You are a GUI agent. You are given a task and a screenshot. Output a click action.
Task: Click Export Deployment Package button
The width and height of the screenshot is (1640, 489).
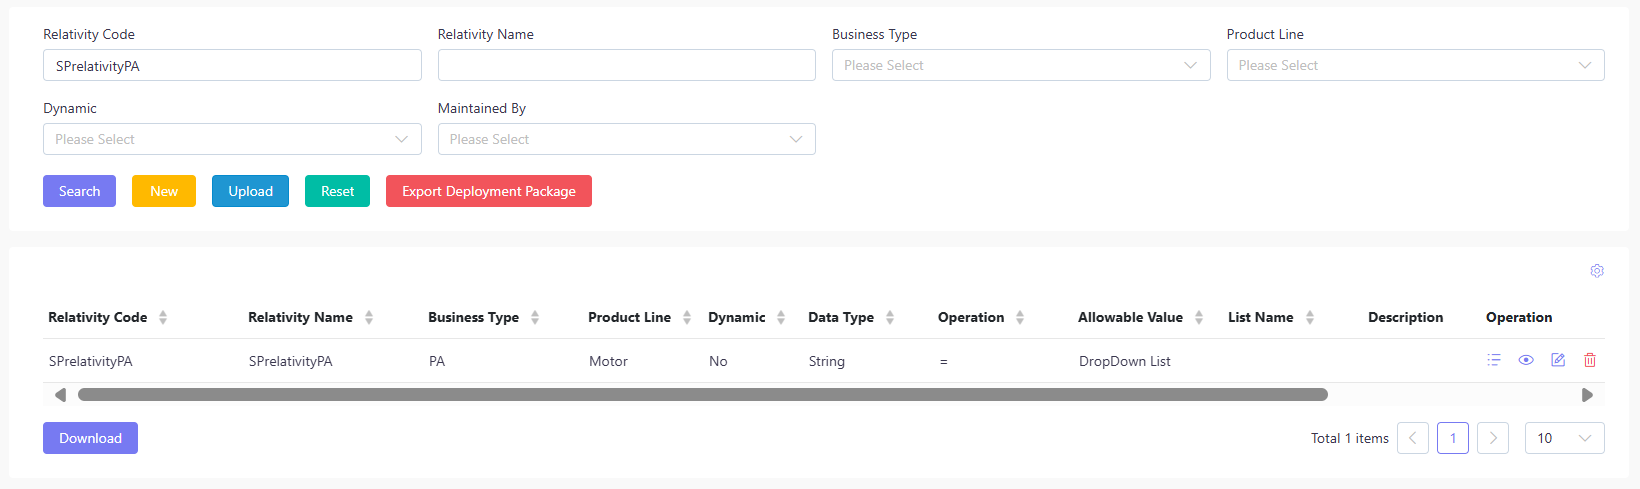coord(489,191)
